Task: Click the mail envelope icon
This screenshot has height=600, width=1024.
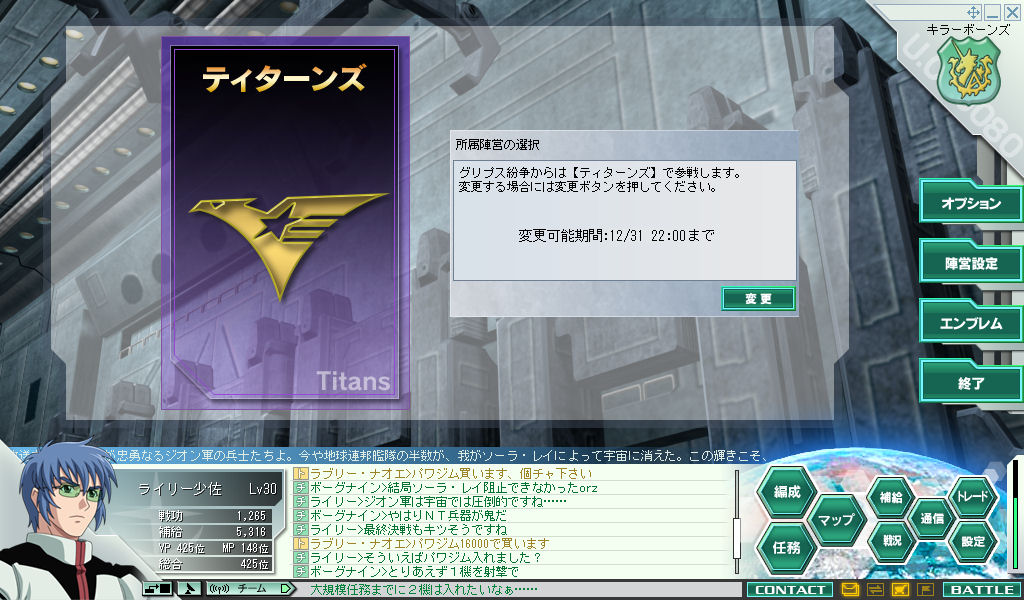Action: click(850, 590)
